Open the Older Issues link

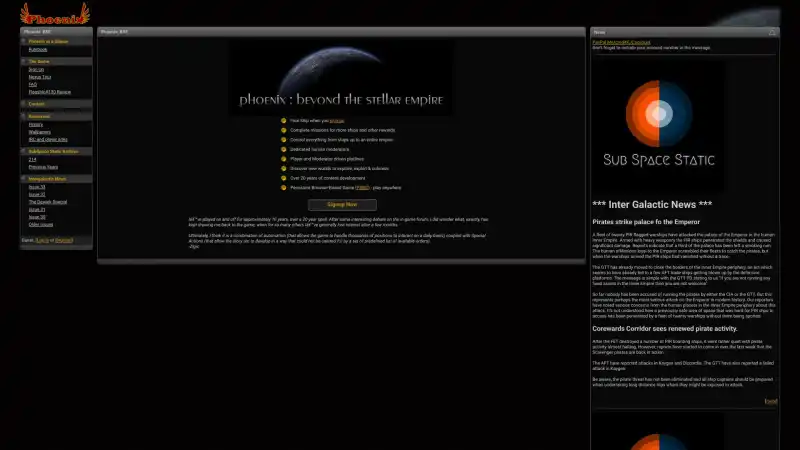pyautogui.click(x=41, y=224)
